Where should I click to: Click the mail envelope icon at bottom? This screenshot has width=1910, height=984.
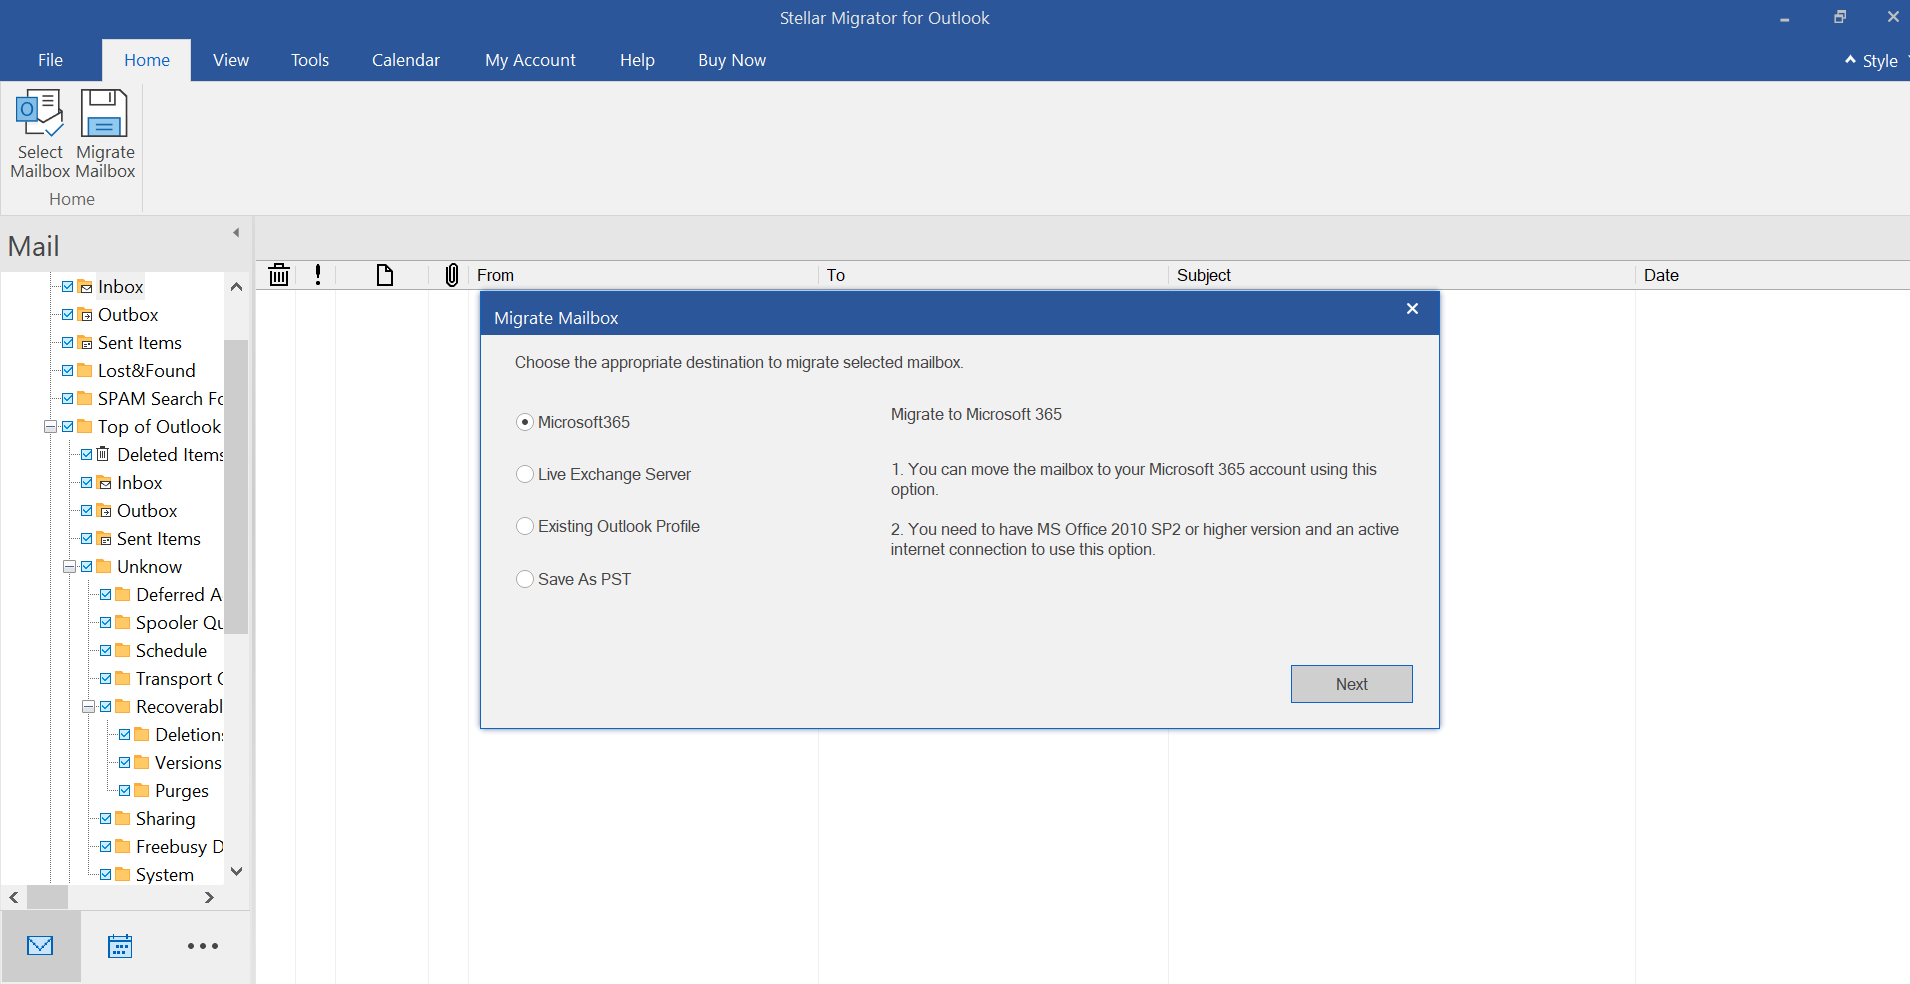40,946
